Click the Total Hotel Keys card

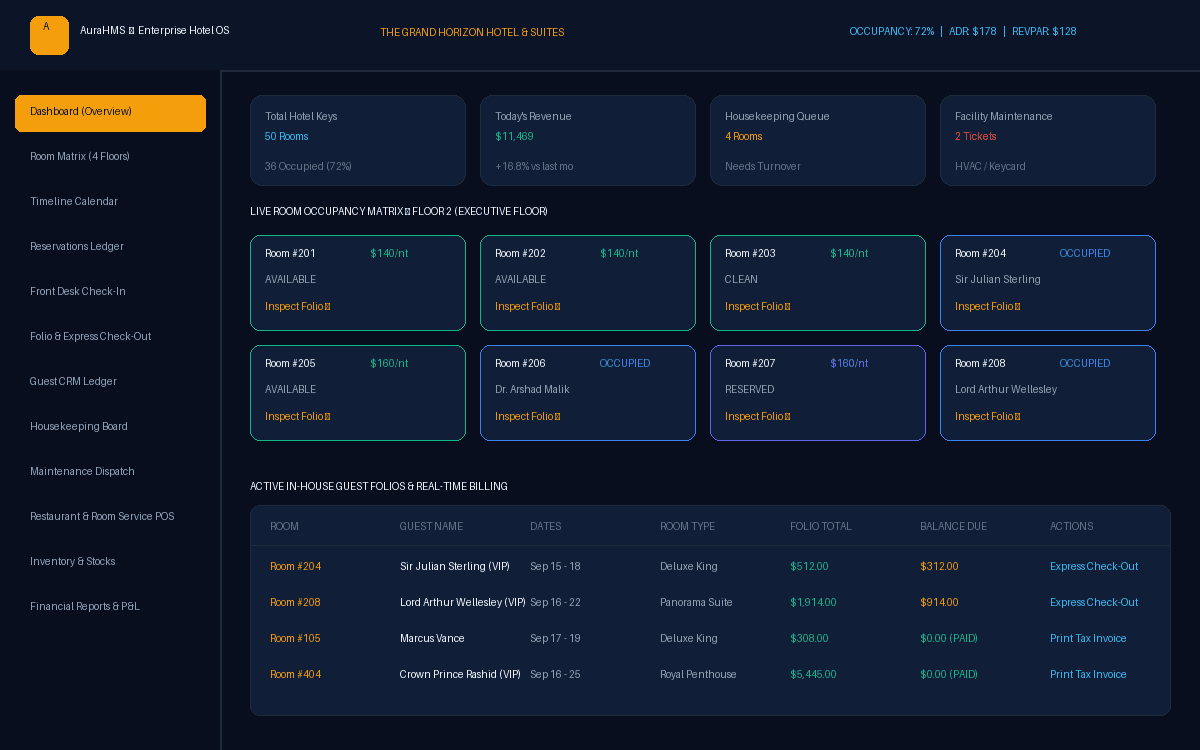[x=358, y=141]
